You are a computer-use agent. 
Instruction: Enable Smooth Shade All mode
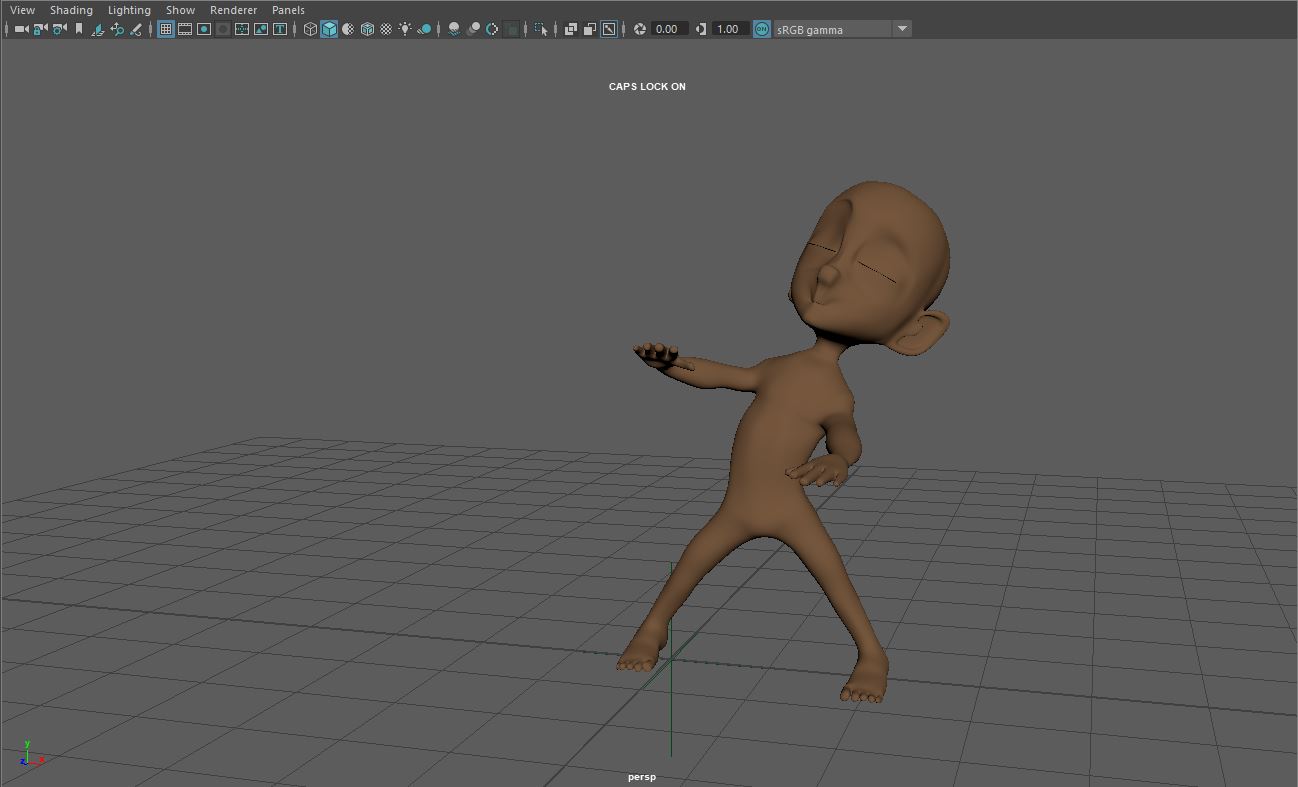coord(329,29)
